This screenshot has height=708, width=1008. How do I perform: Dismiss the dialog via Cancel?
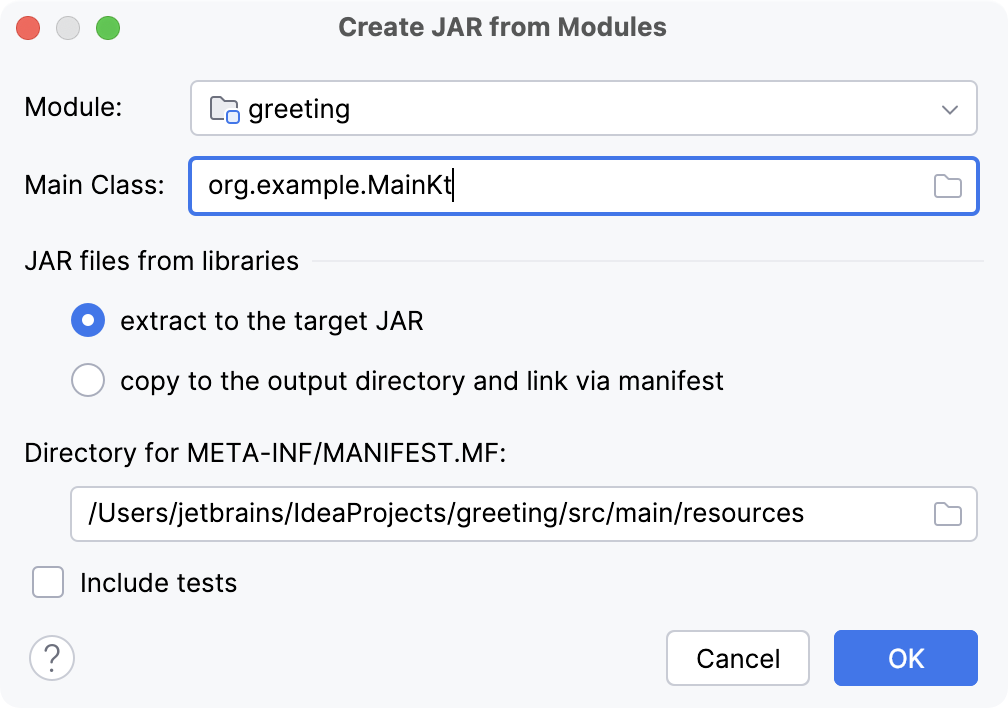(738, 658)
